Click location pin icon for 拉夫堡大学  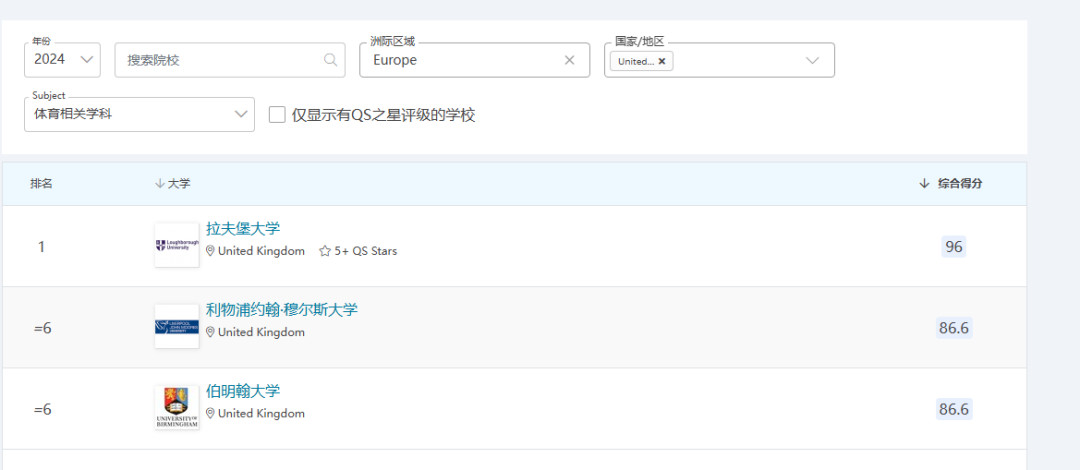(x=211, y=252)
